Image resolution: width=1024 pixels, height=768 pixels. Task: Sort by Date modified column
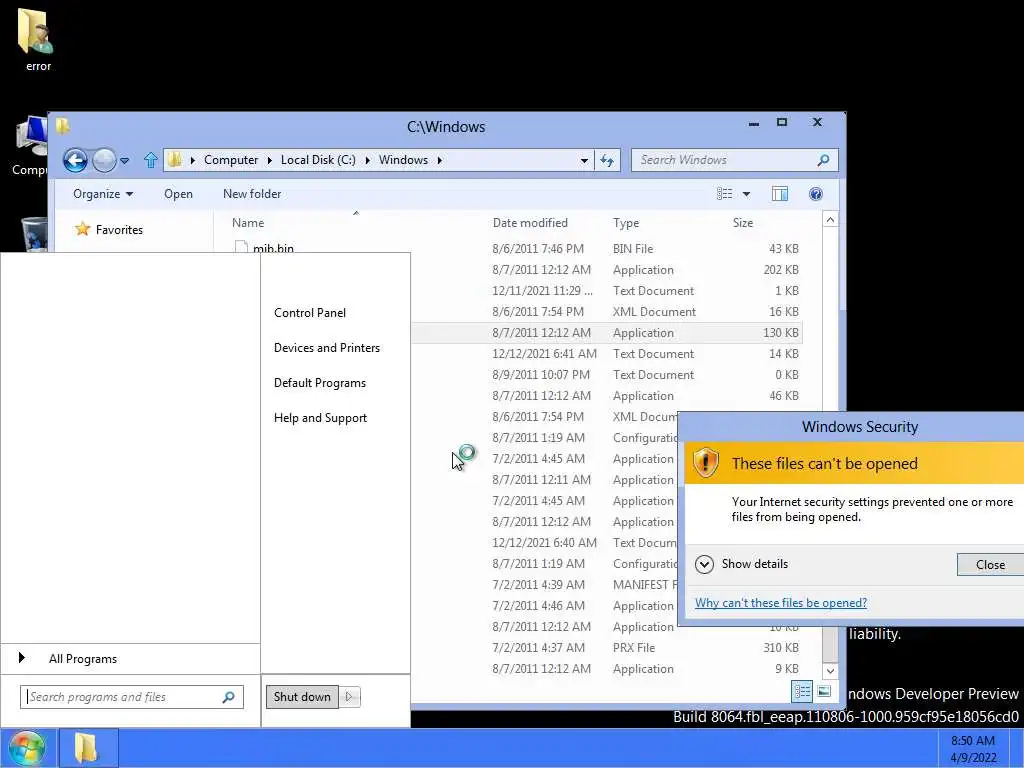530,223
